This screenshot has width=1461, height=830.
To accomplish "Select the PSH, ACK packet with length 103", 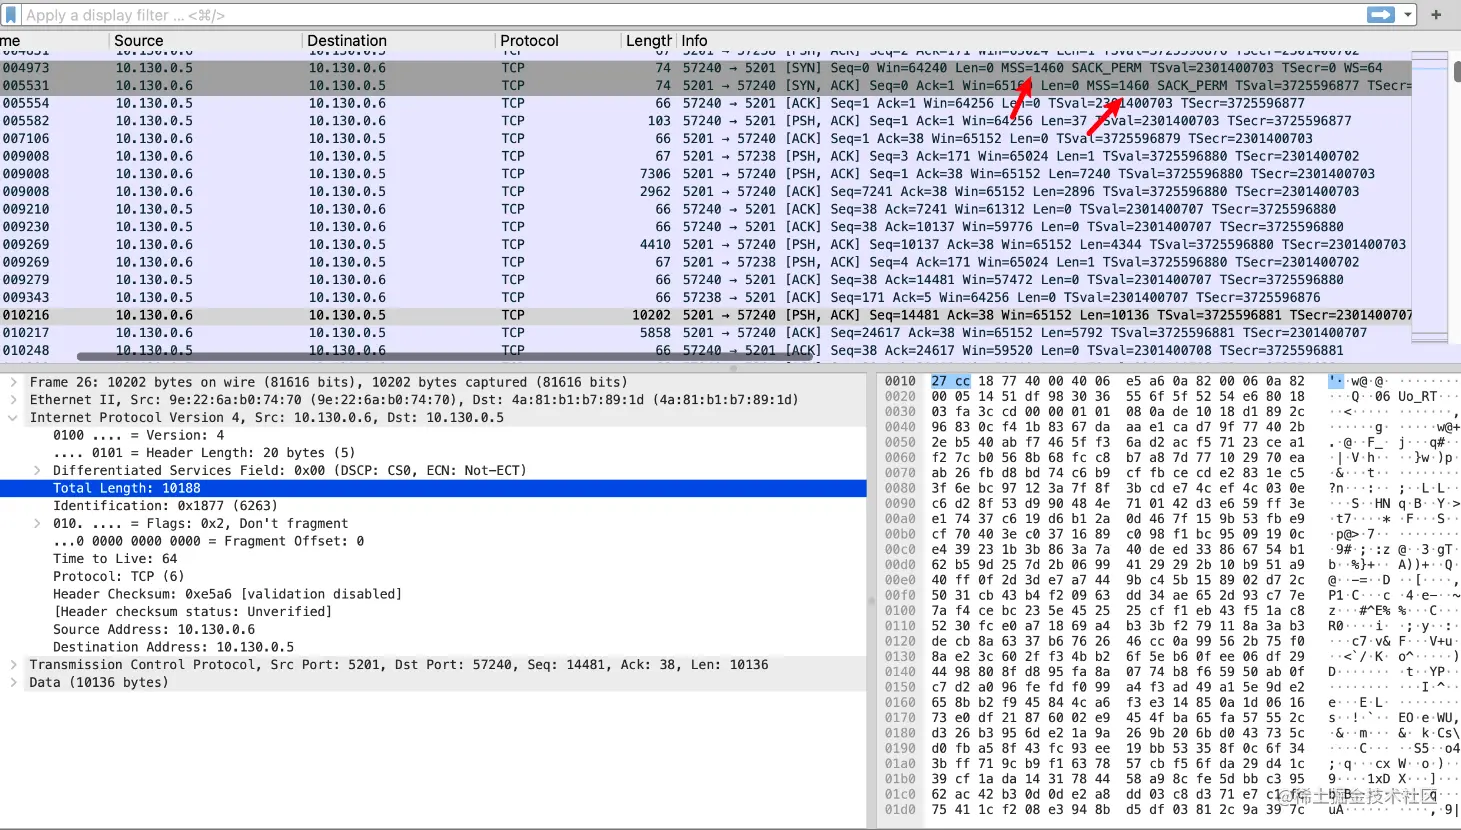I will [705, 121].
